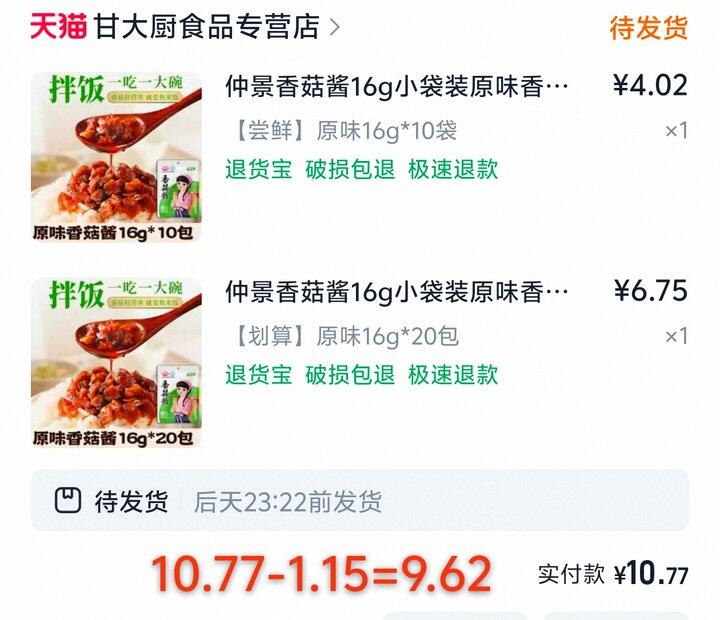Click 极速退款 tag under first item
Viewport: 720px width, 620px height.
pyautogui.click(x=453, y=169)
